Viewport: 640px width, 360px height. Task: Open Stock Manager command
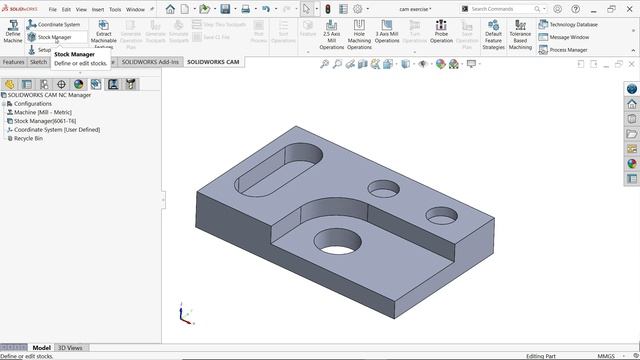(x=55, y=37)
